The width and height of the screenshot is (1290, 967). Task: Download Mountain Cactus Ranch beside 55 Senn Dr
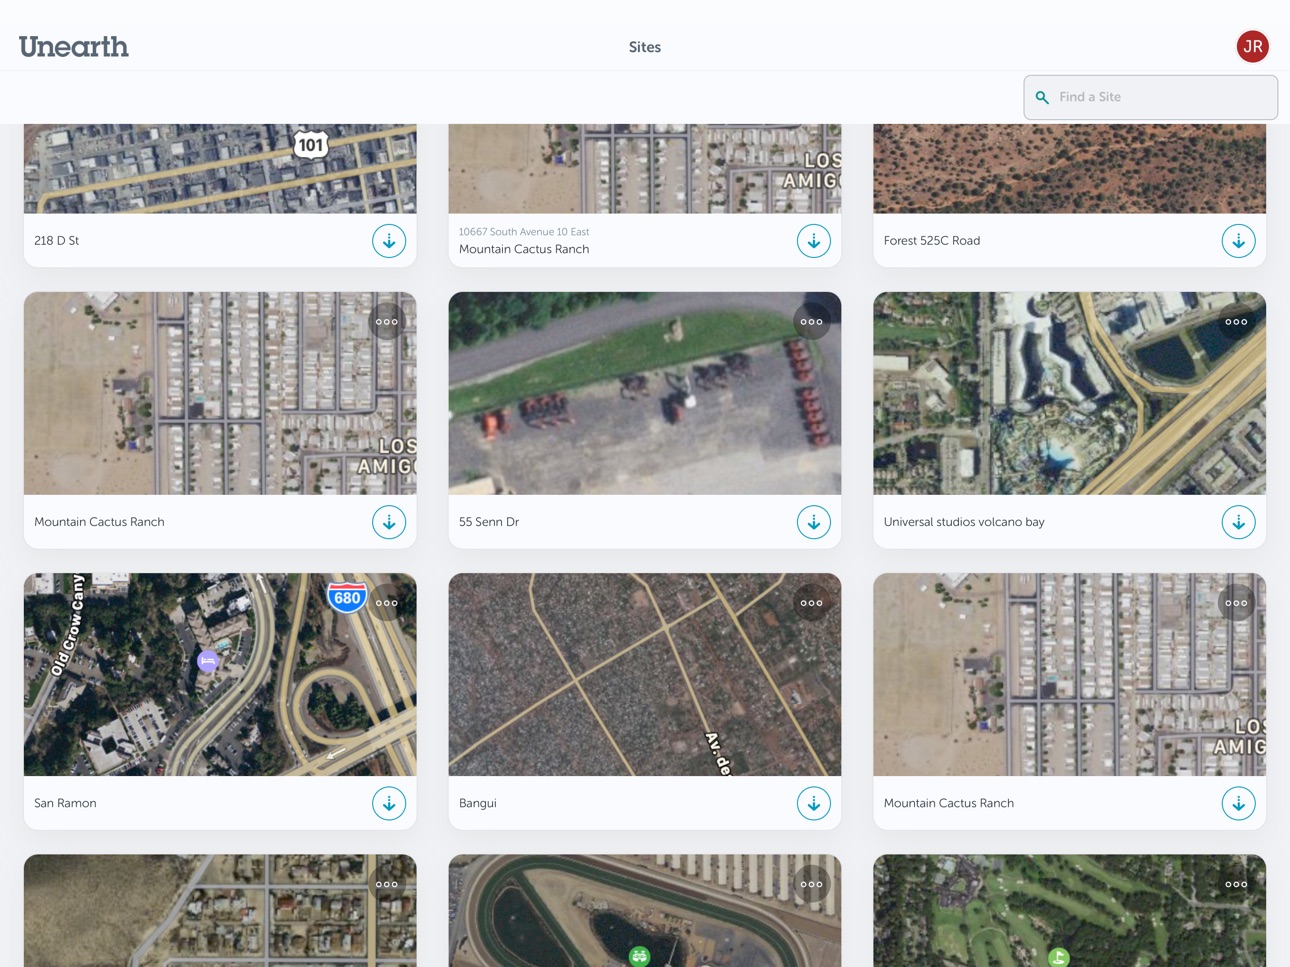coord(389,522)
